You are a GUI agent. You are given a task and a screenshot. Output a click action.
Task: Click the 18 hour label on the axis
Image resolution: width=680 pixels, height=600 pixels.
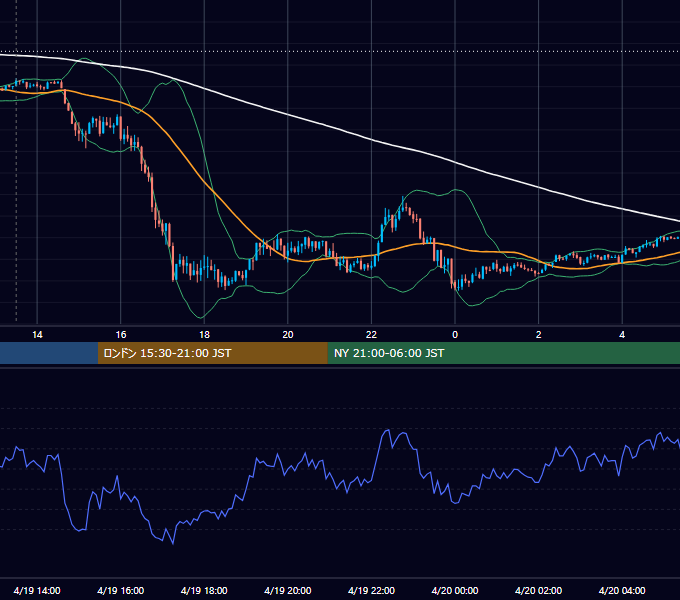point(204,335)
